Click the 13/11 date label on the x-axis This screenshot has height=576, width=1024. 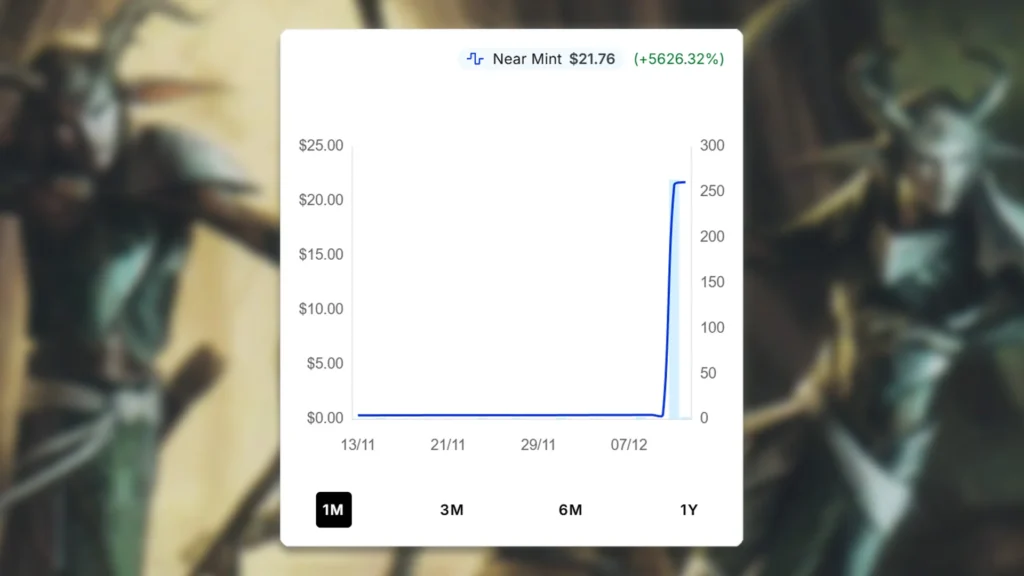(358, 445)
